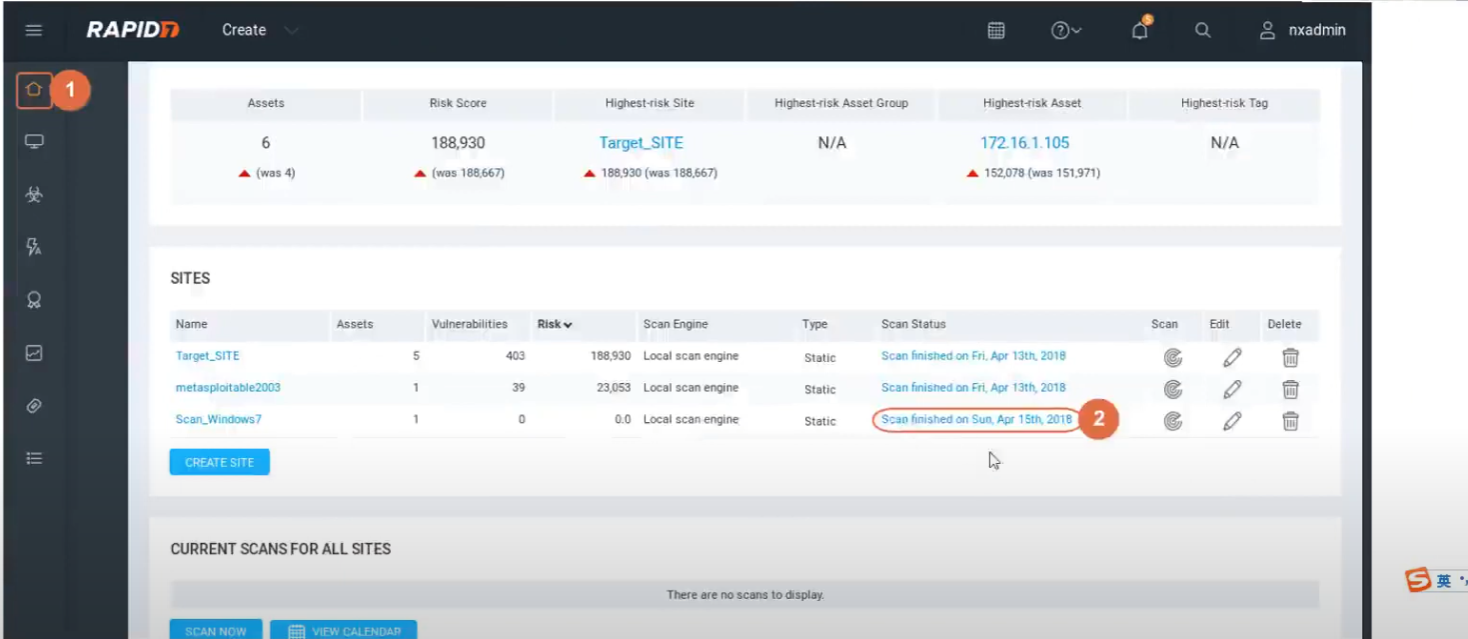
Task: Click the Sogou input method tray icon
Action: (1418, 580)
